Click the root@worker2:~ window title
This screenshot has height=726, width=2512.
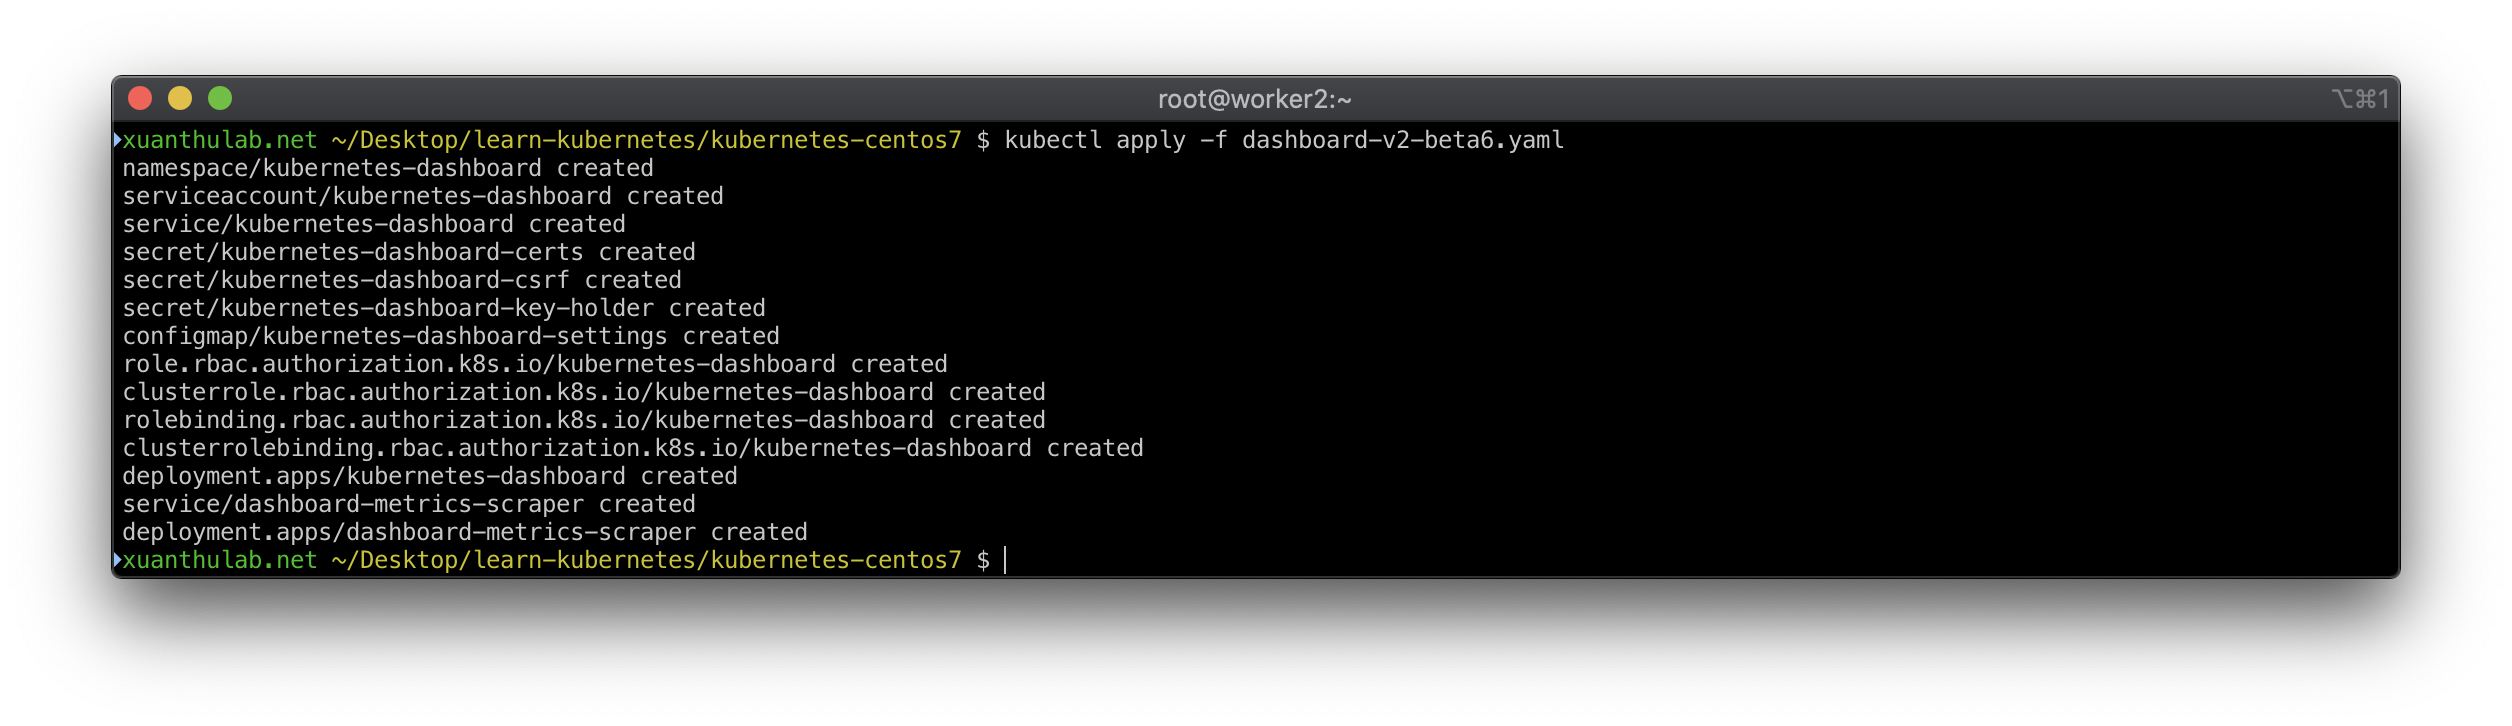[x=1255, y=99]
